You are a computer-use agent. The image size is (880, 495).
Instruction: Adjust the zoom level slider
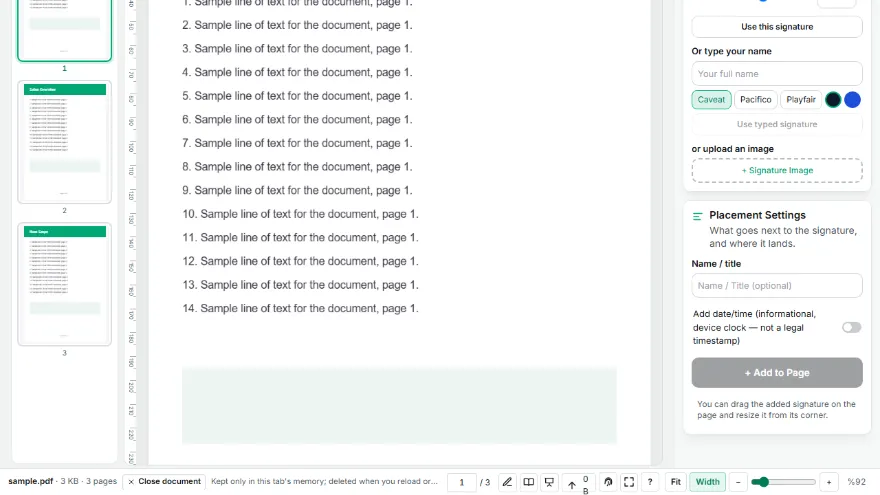tap(783, 482)
